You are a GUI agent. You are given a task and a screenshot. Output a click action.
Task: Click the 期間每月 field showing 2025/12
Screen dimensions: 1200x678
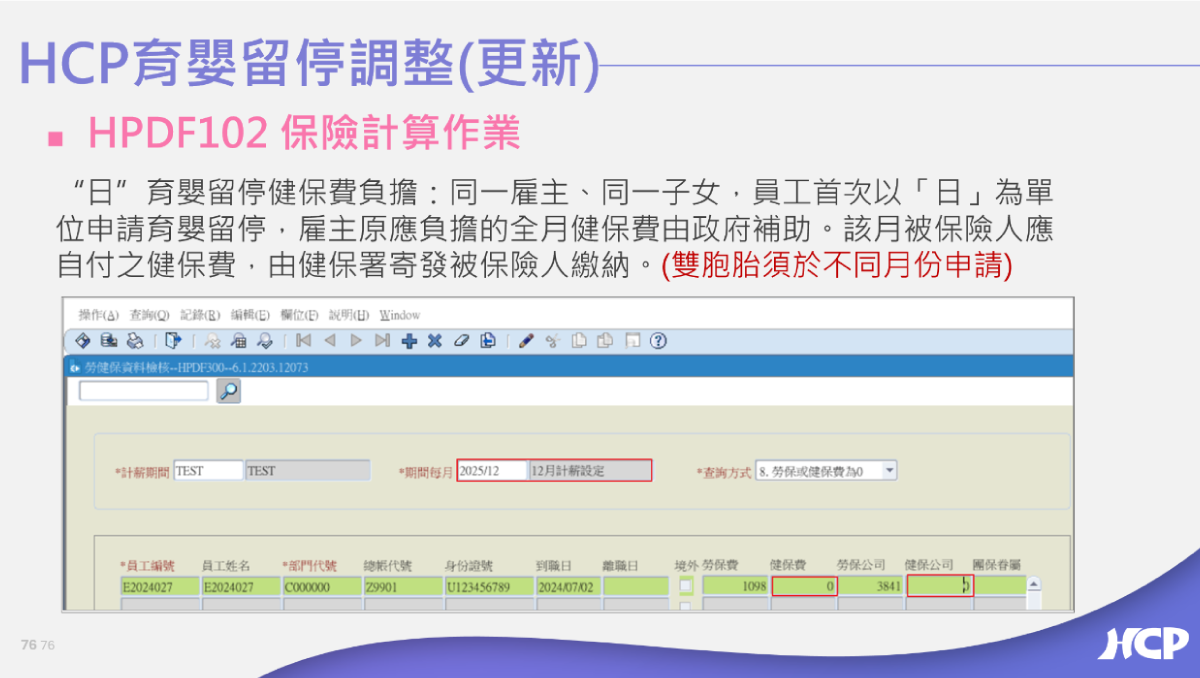pos(492,470)
